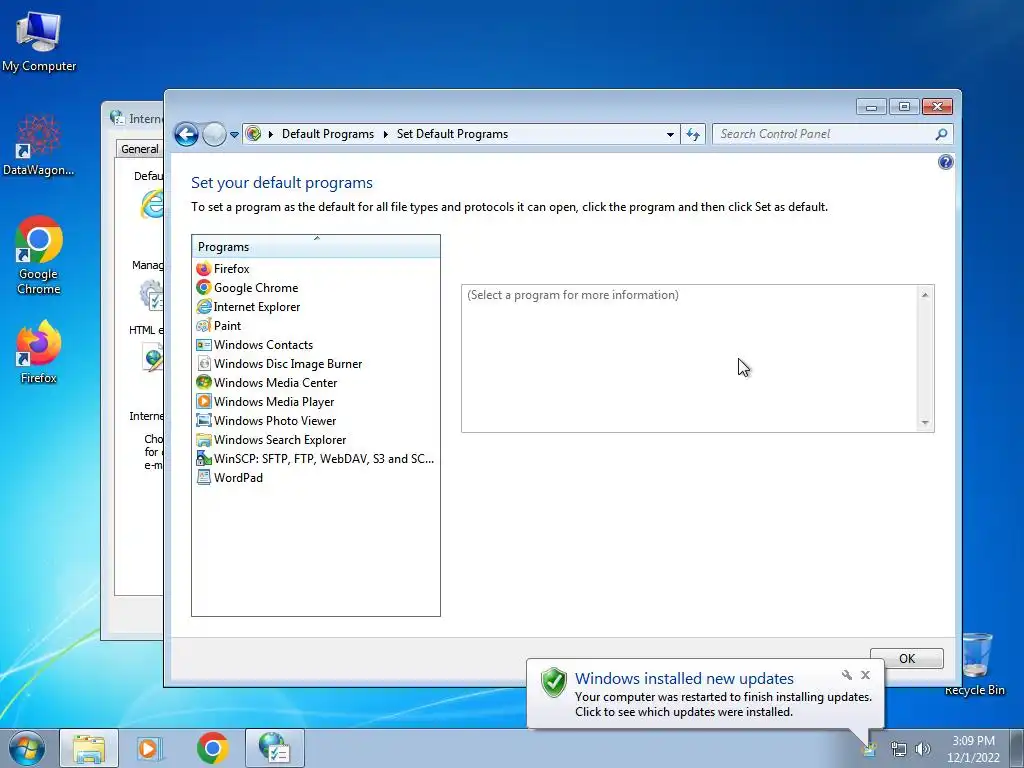Select Windows Contacts icon in list
1024x768 pixels.
pos(204,344)
